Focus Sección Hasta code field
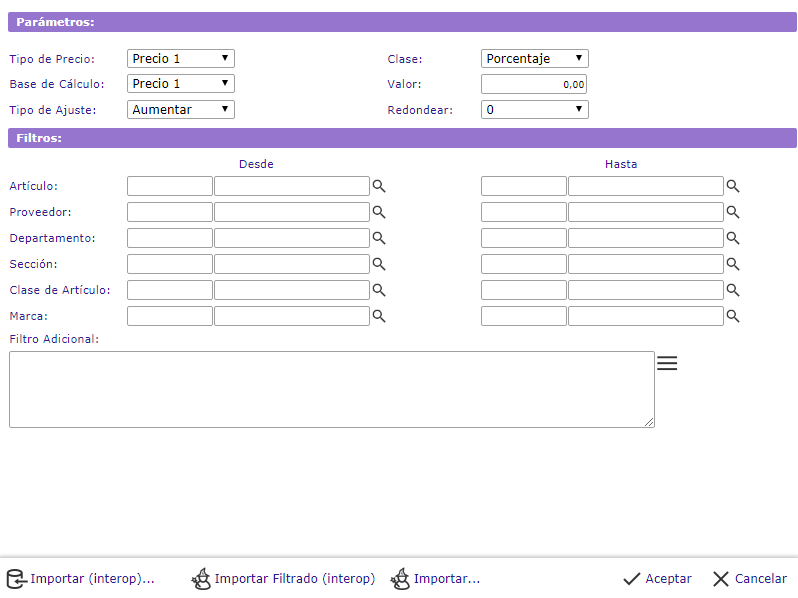798x598 pixels. 524,264
